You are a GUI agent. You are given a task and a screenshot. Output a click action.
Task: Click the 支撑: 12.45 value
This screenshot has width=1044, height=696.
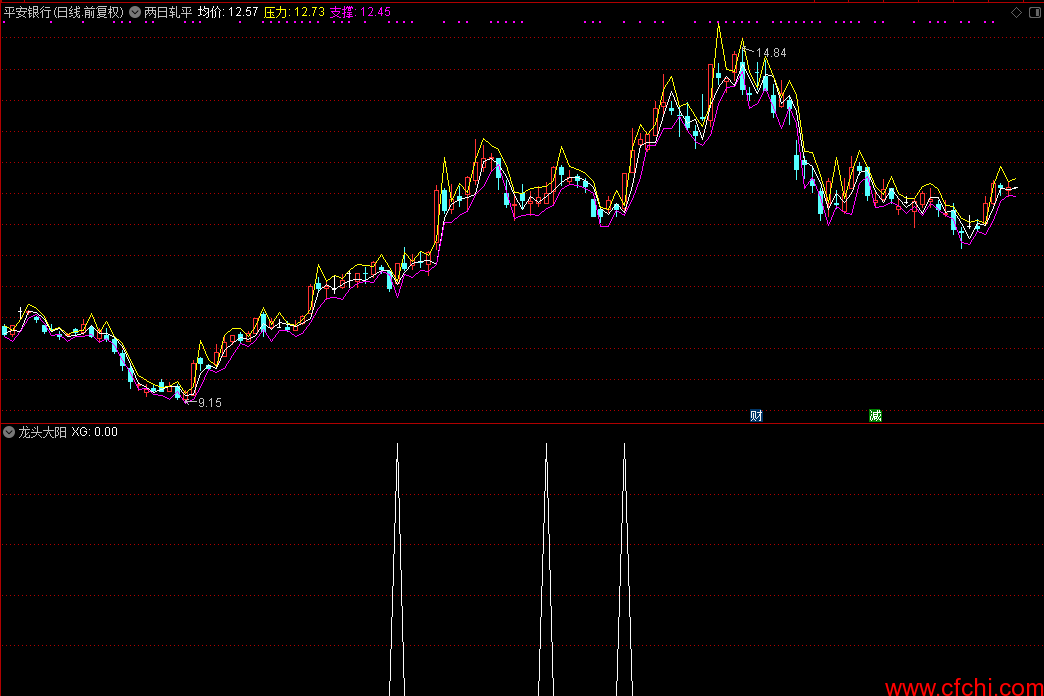pos(360,12)
